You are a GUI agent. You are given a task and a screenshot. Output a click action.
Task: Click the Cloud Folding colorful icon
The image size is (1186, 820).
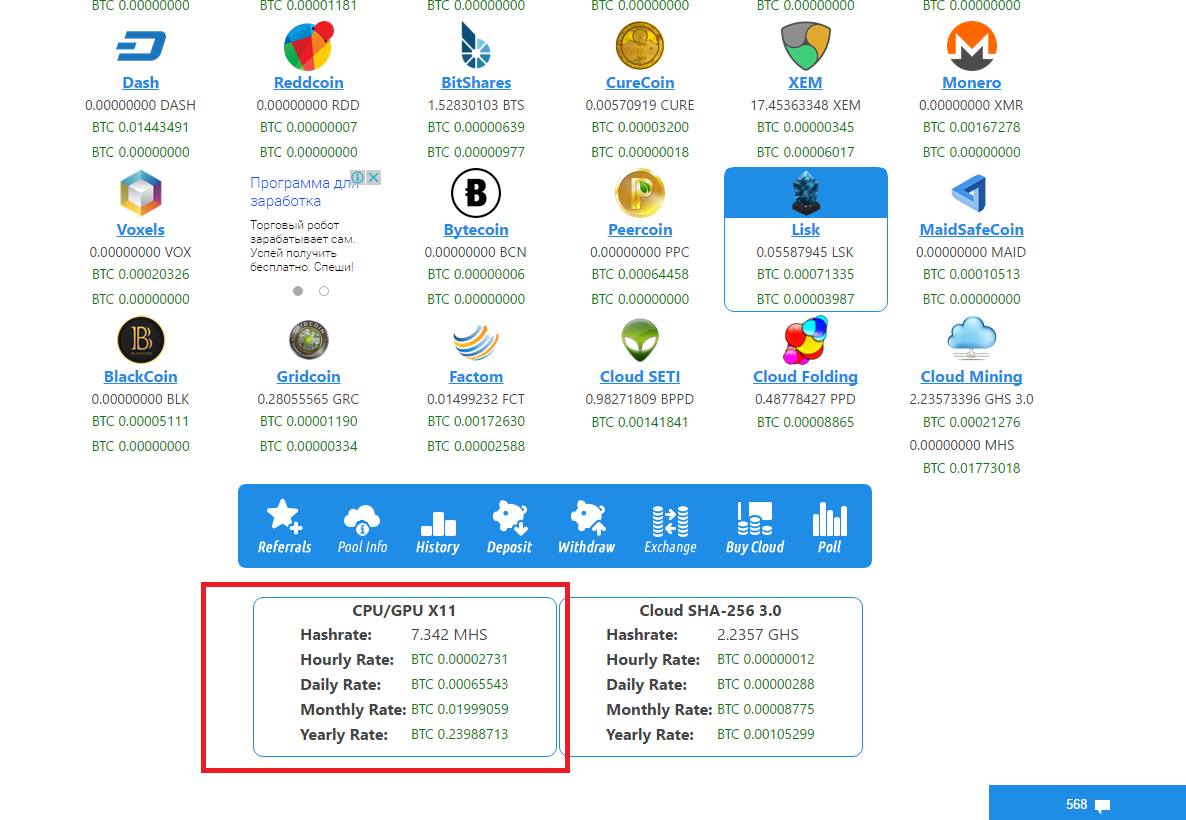(806, 340)
